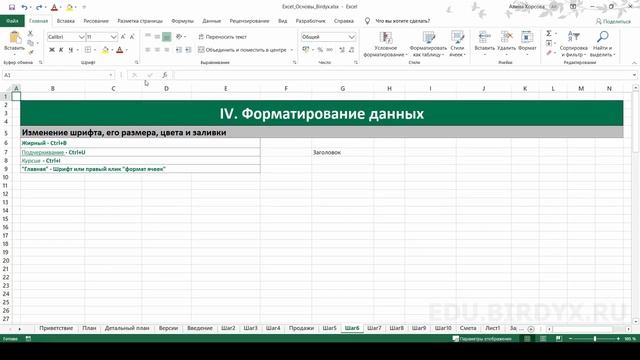Open the number format dropdown (Общий)
Image resolution: width=640 pixels, height=360 pixels.
coord(352,37)
